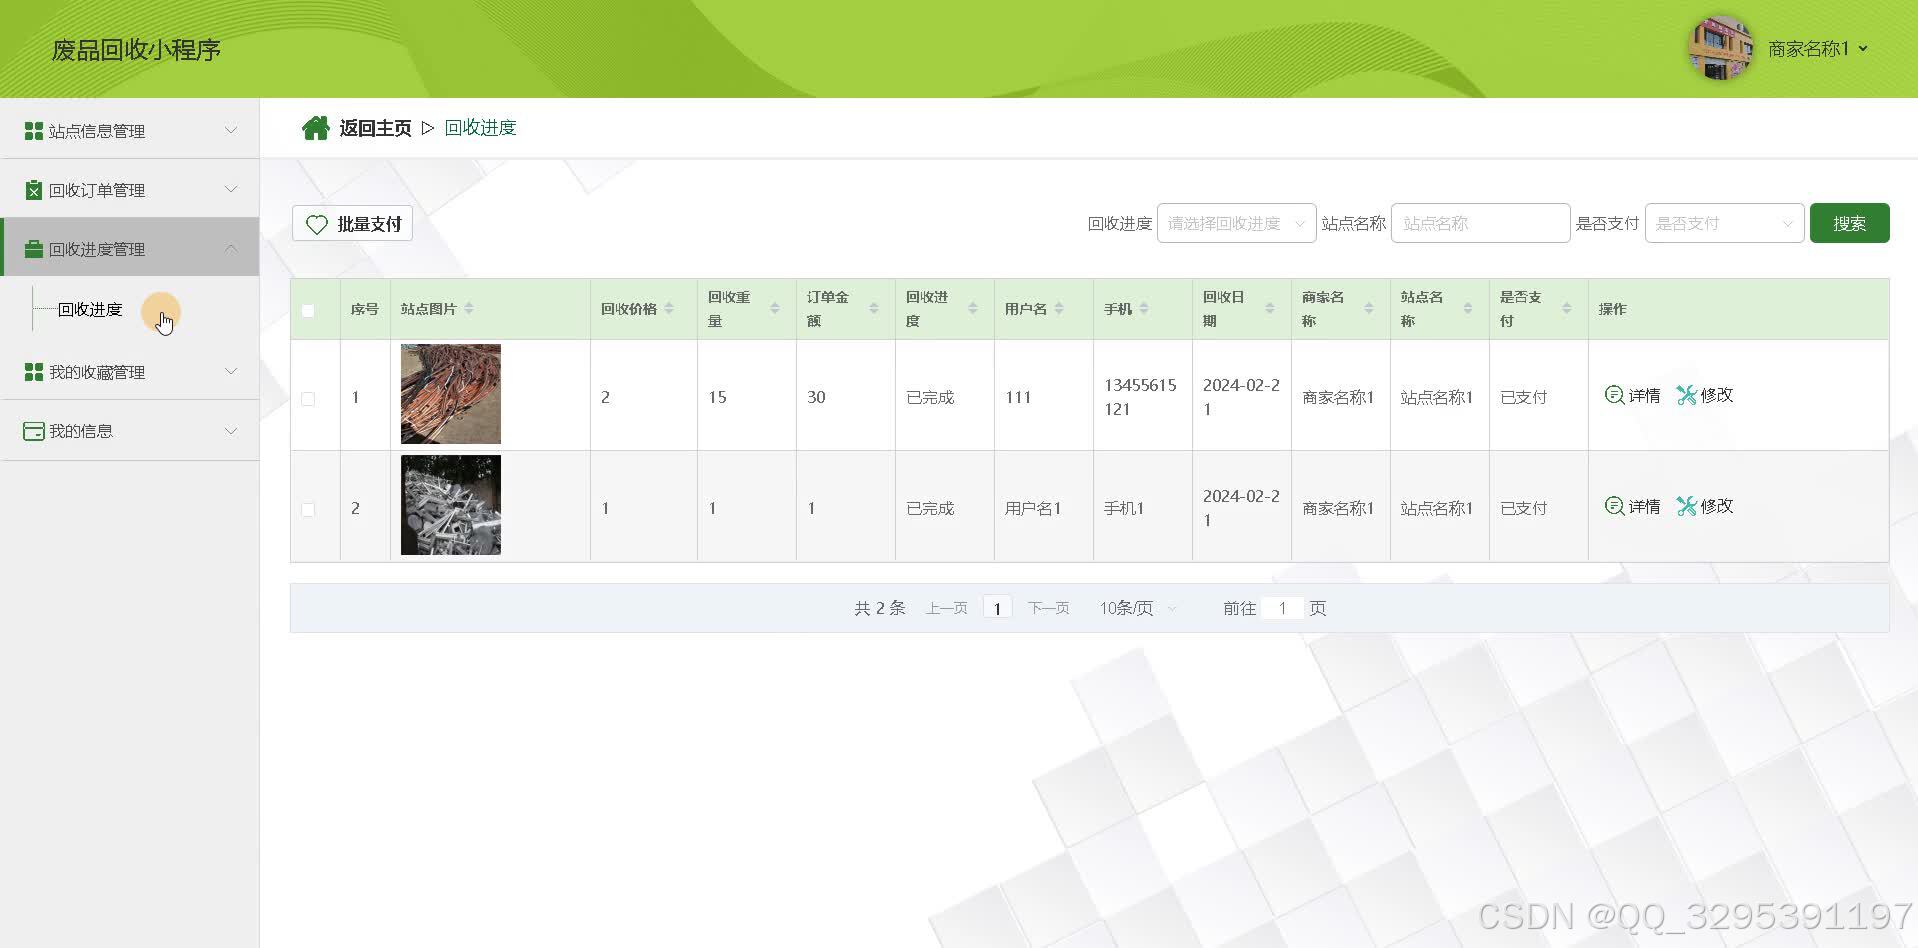
Task: Click the 批量支付 button
Action: coord(352,224)
